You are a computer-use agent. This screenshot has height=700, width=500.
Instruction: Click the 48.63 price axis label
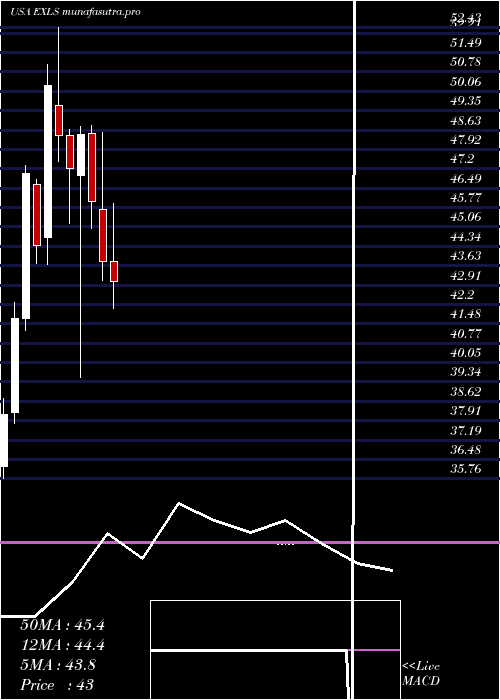coord(465,121)
